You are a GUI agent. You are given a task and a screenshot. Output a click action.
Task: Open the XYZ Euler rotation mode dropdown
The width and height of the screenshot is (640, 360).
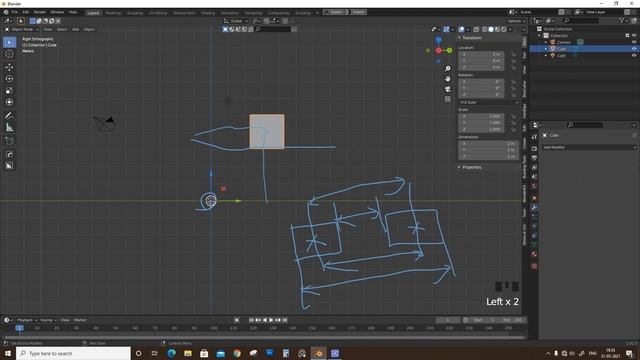click(489, 102)
